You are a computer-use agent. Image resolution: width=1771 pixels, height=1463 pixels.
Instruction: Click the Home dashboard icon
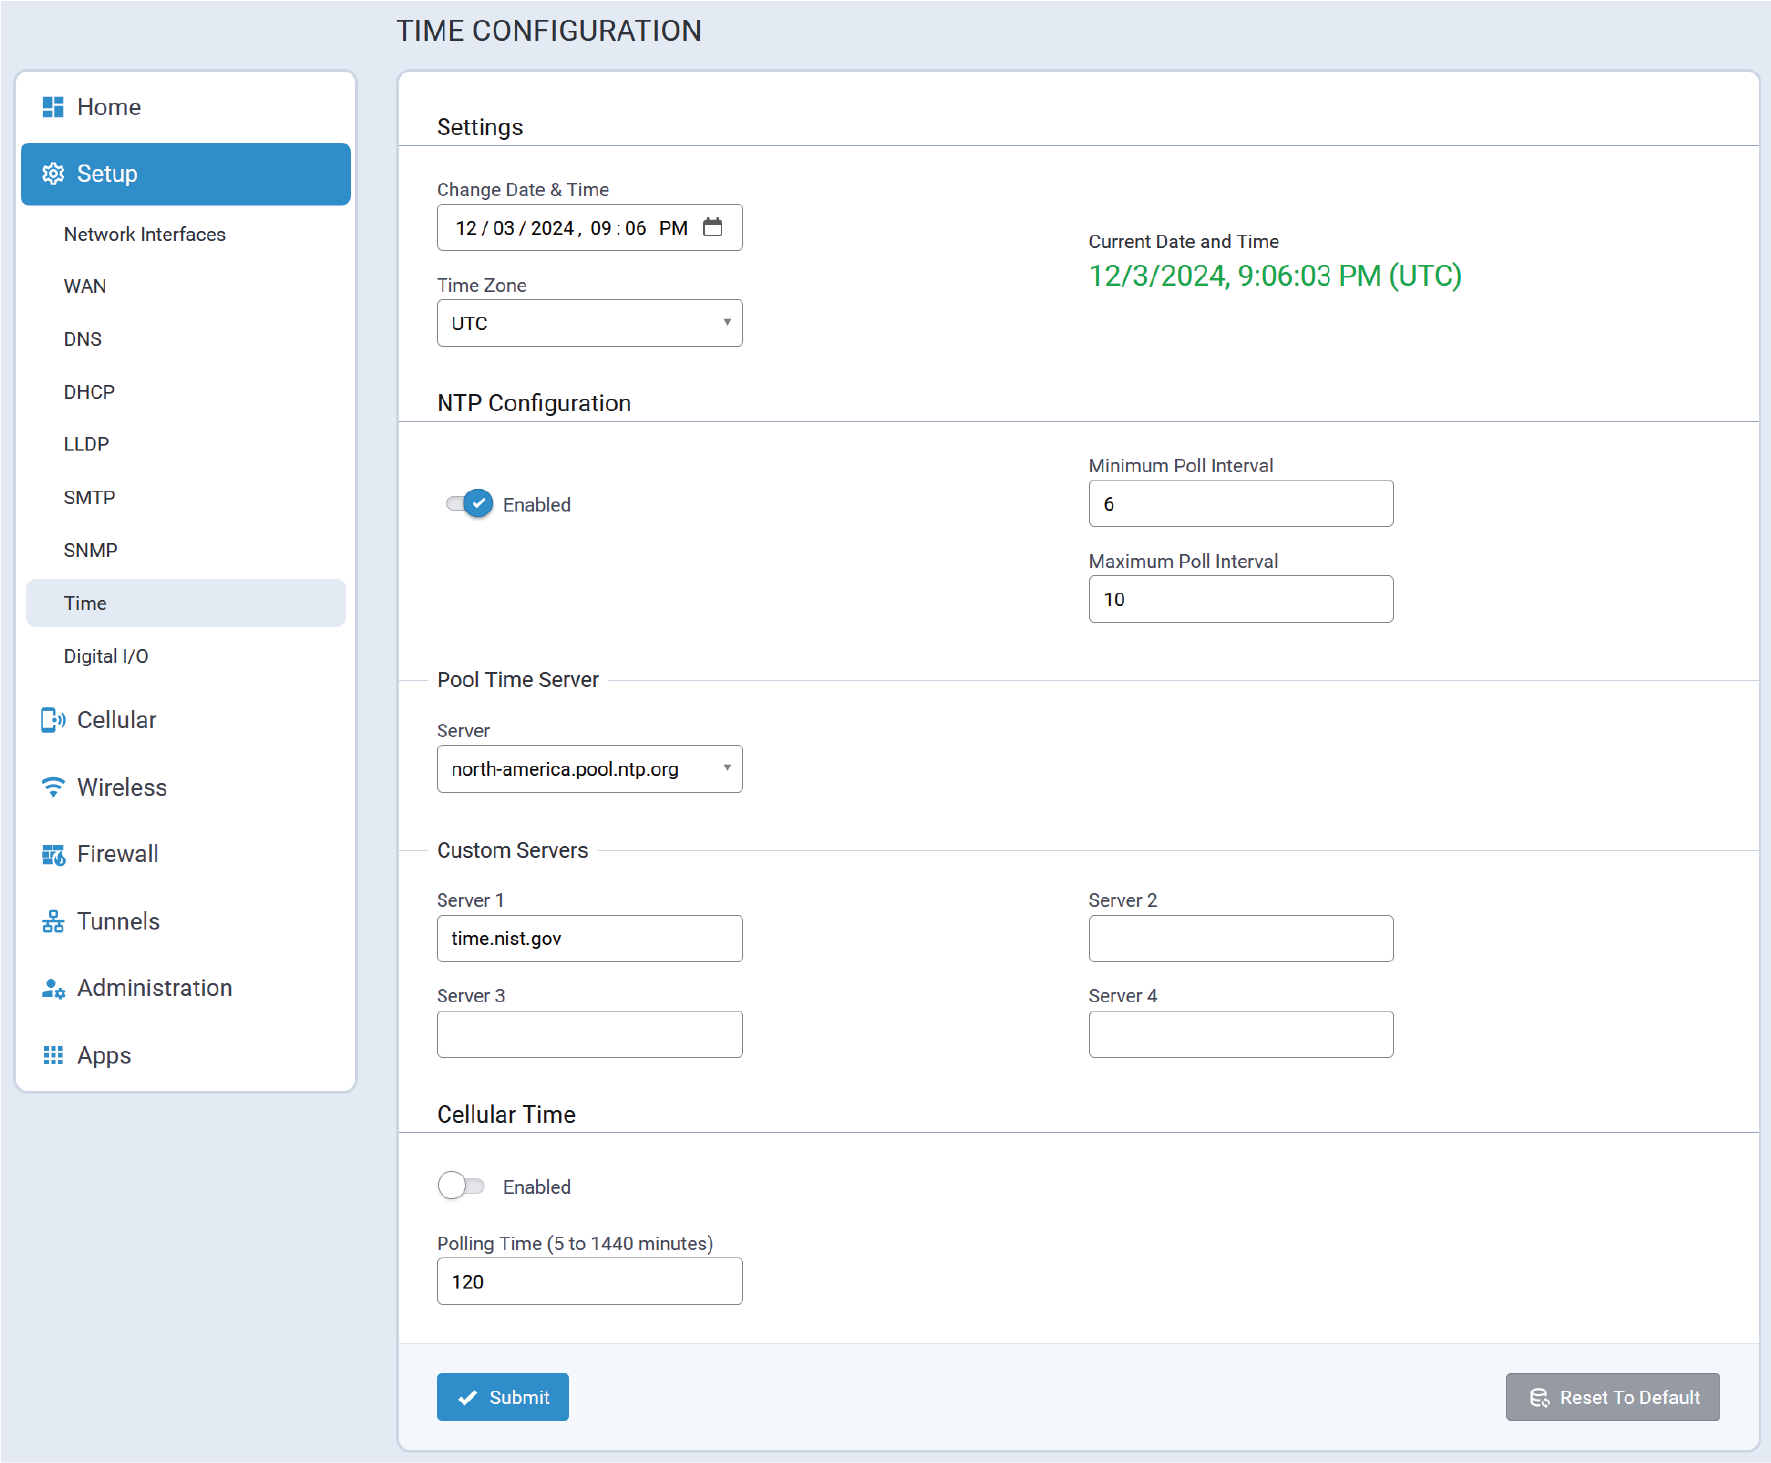(x=53, y=107)
